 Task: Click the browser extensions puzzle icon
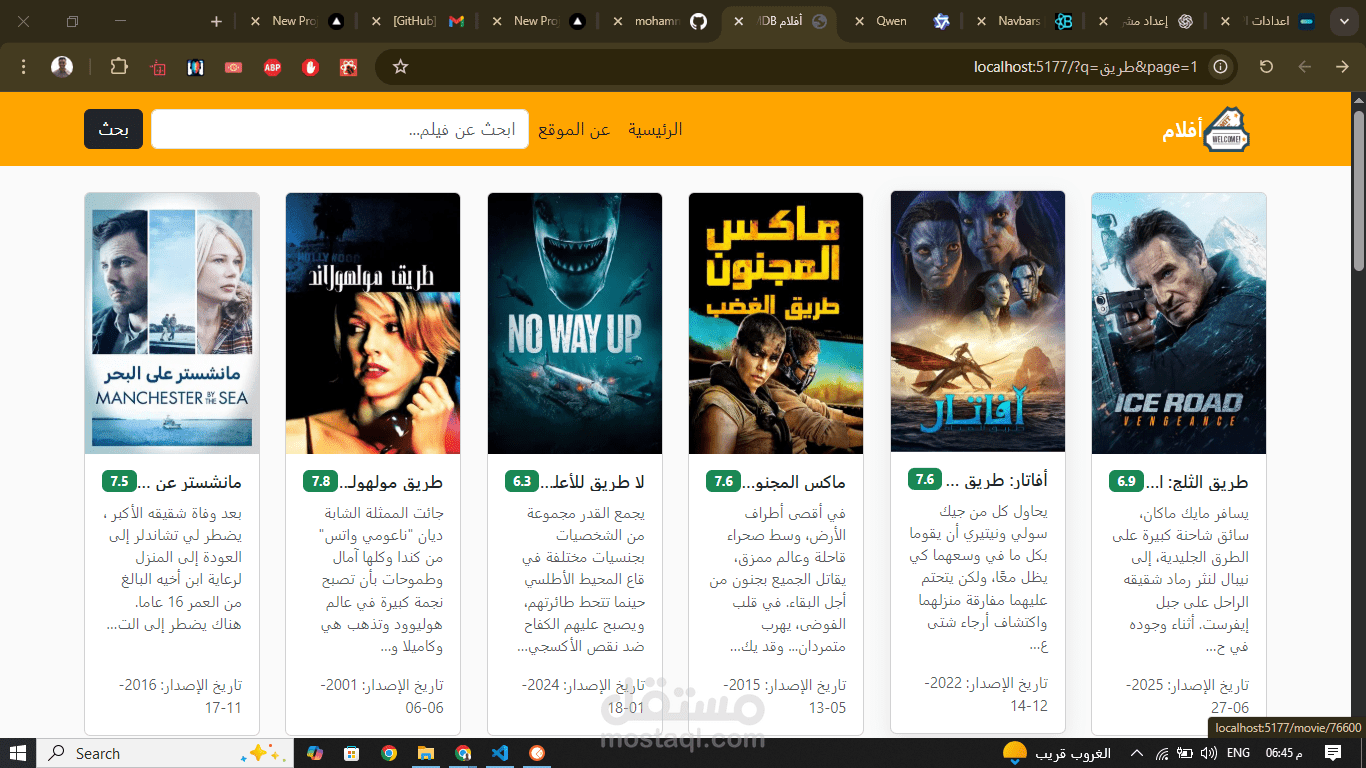pyautogui.click(x=119, y=66)
